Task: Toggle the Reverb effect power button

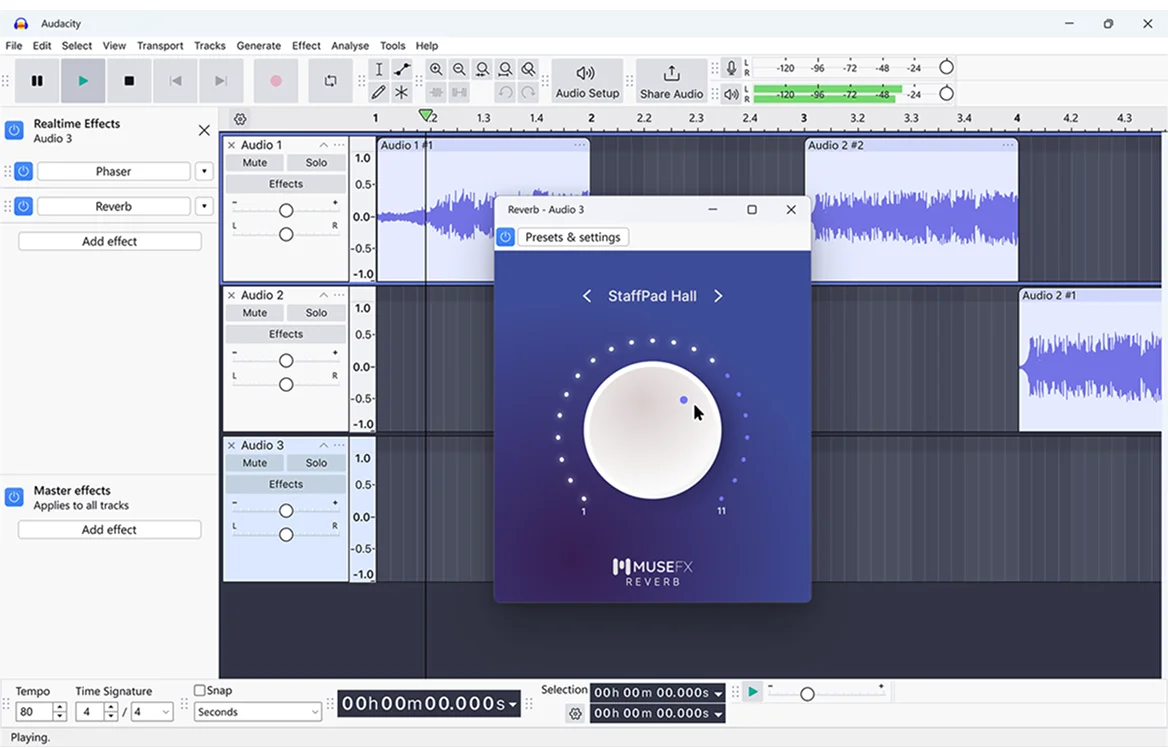Action: click(22, 206)
